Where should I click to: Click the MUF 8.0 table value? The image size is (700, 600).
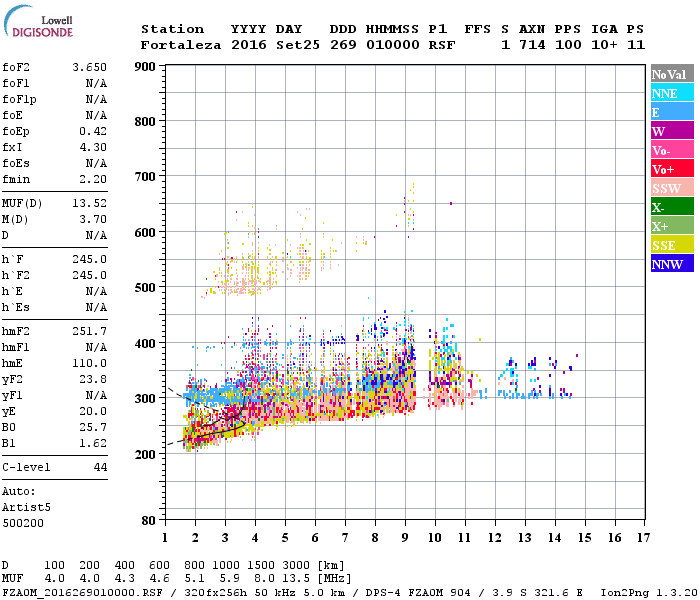point(265,579)
